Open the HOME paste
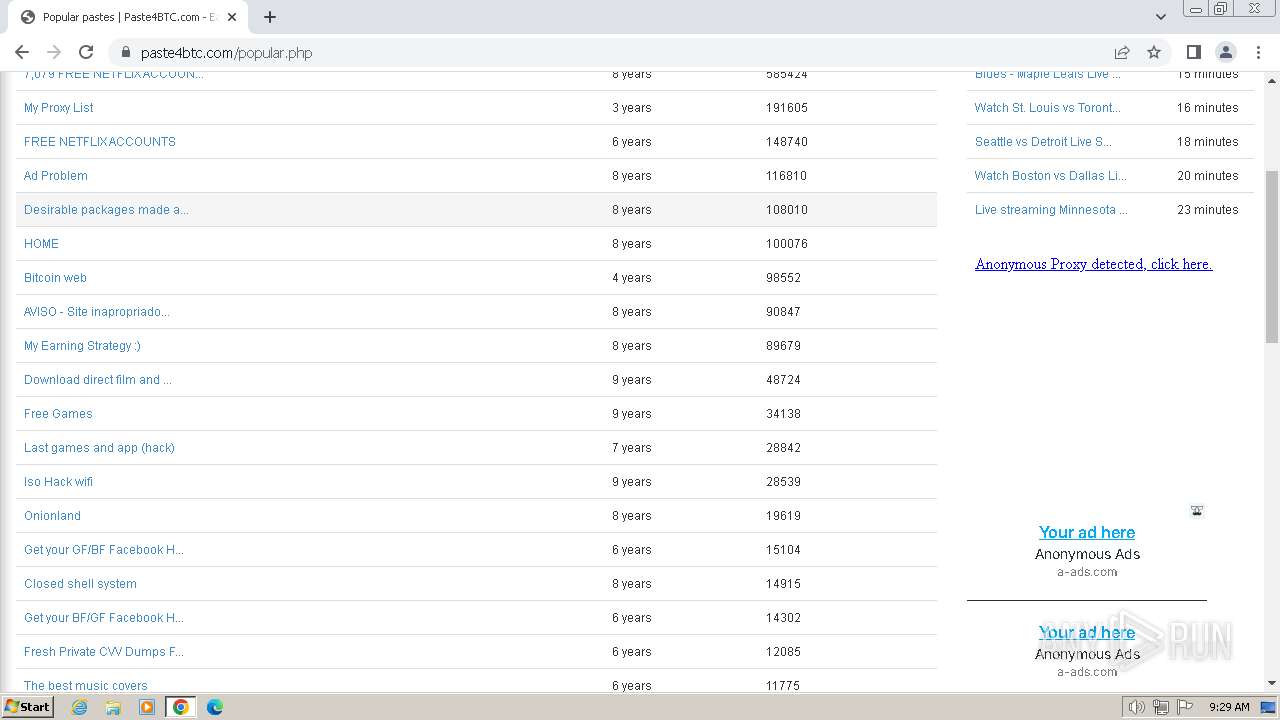The height and width of the screenshot is (720, 1280). (x=41, y=244)
